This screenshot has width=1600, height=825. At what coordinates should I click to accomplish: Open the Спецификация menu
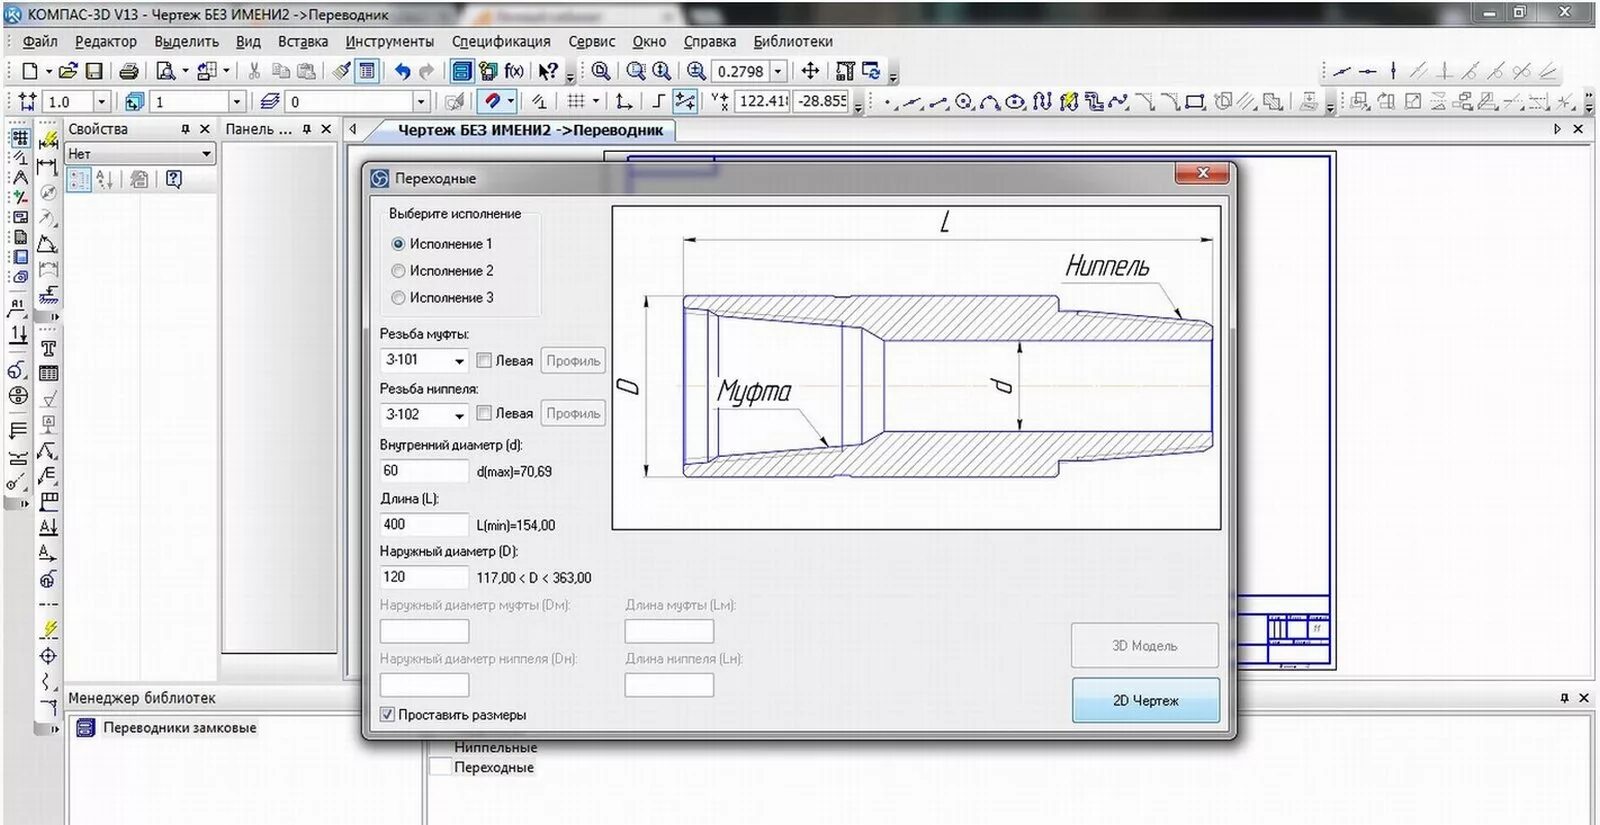[x=501, y=41]
